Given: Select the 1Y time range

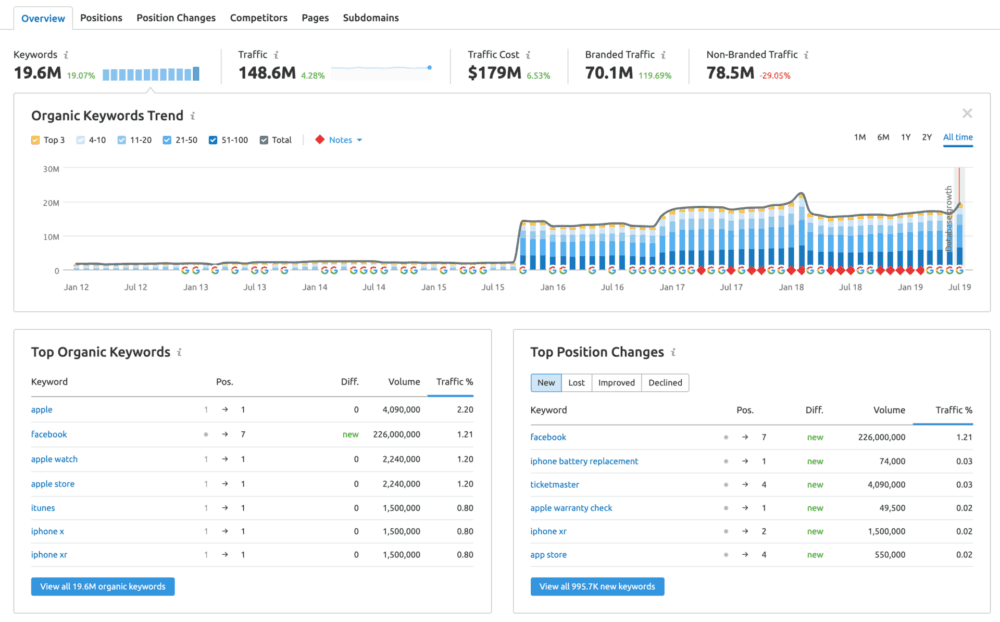Looking at the screenshot, I should [x=906, y=137].
